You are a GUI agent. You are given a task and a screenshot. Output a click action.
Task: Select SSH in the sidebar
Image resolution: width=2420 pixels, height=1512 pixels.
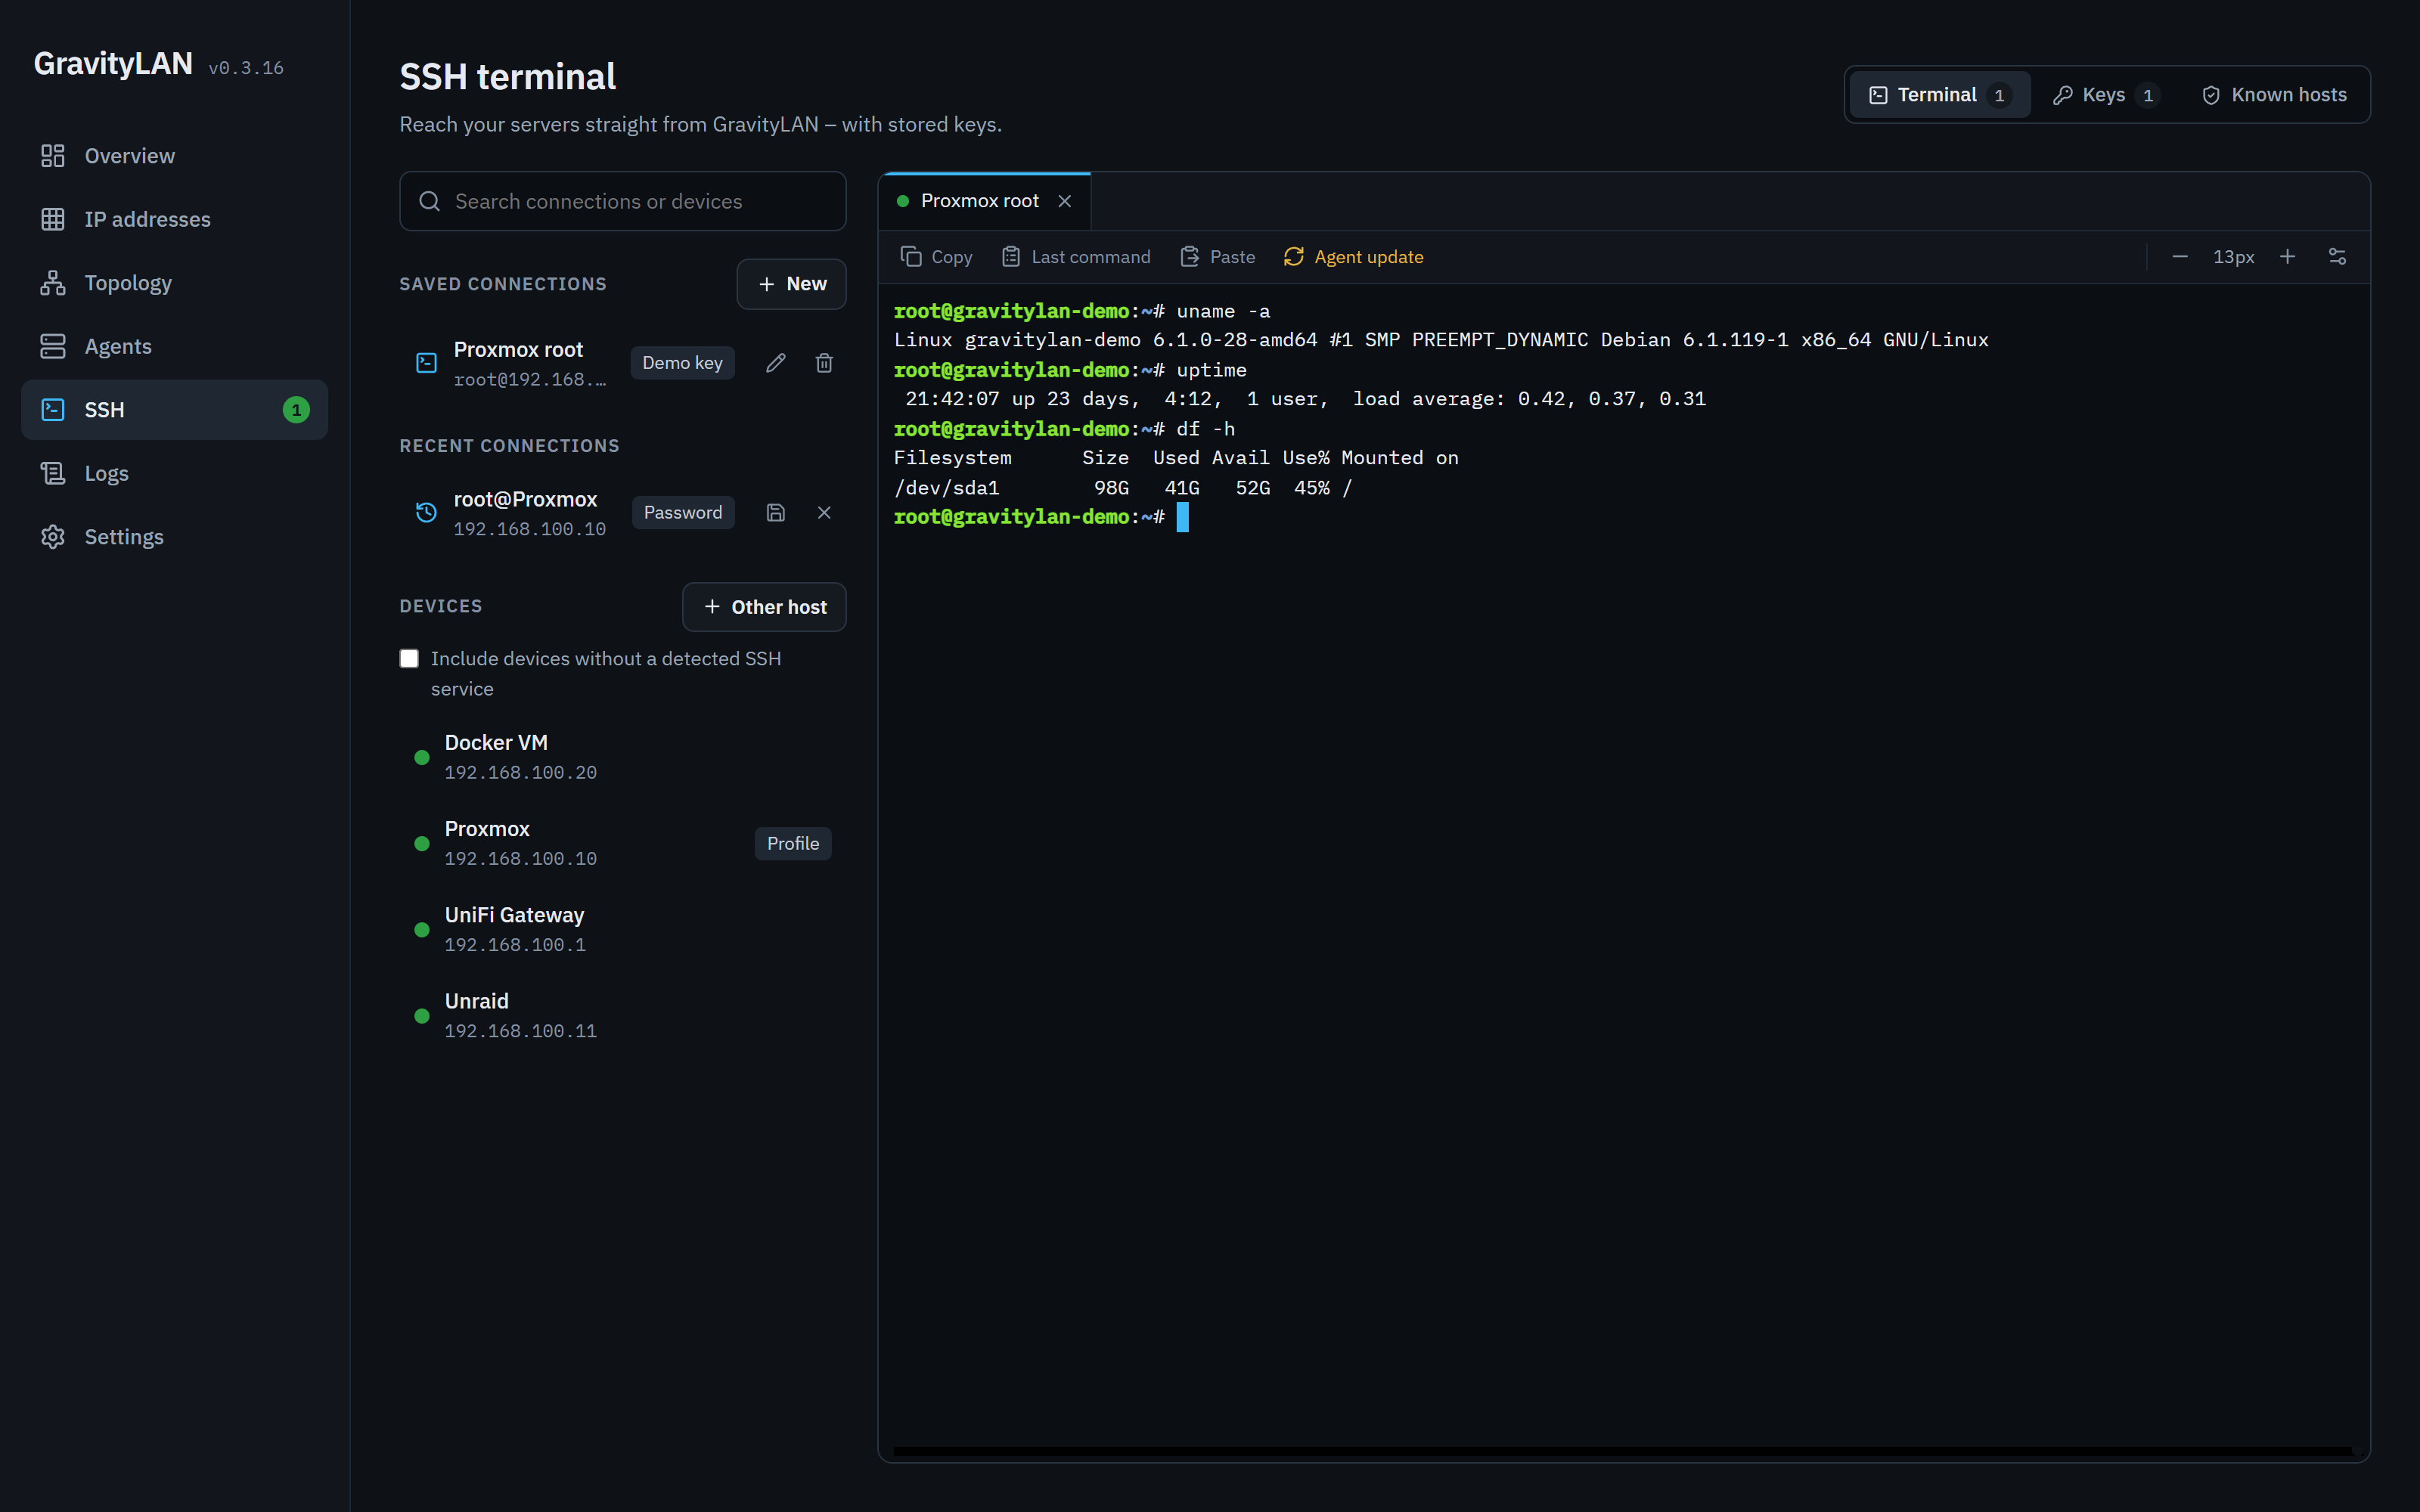[x=174, y=410]
